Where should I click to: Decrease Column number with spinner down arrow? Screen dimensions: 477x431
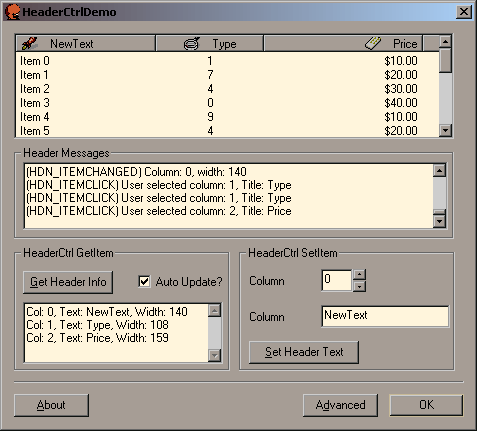(x=359, y=286)
